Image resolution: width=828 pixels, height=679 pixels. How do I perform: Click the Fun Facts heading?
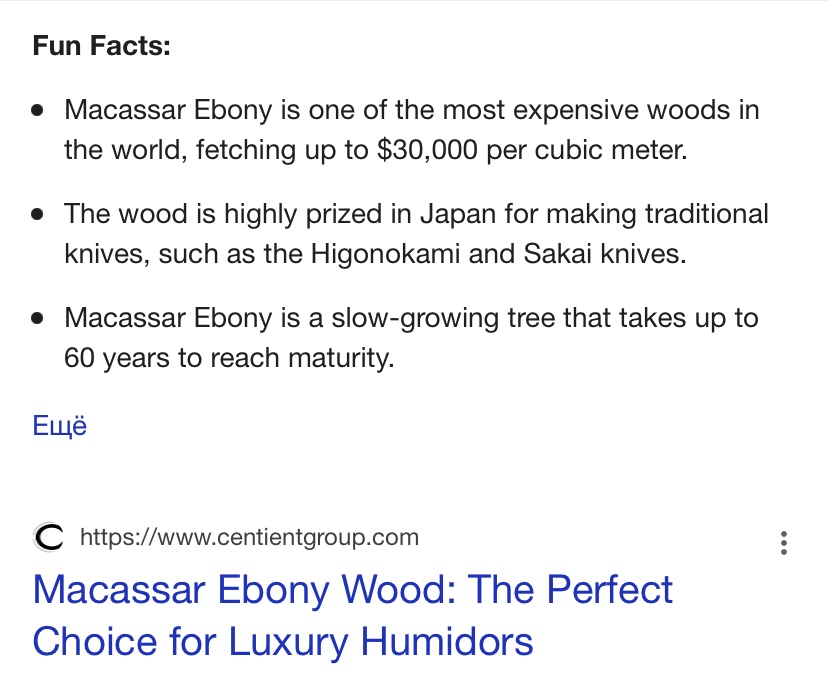[101, 45]
